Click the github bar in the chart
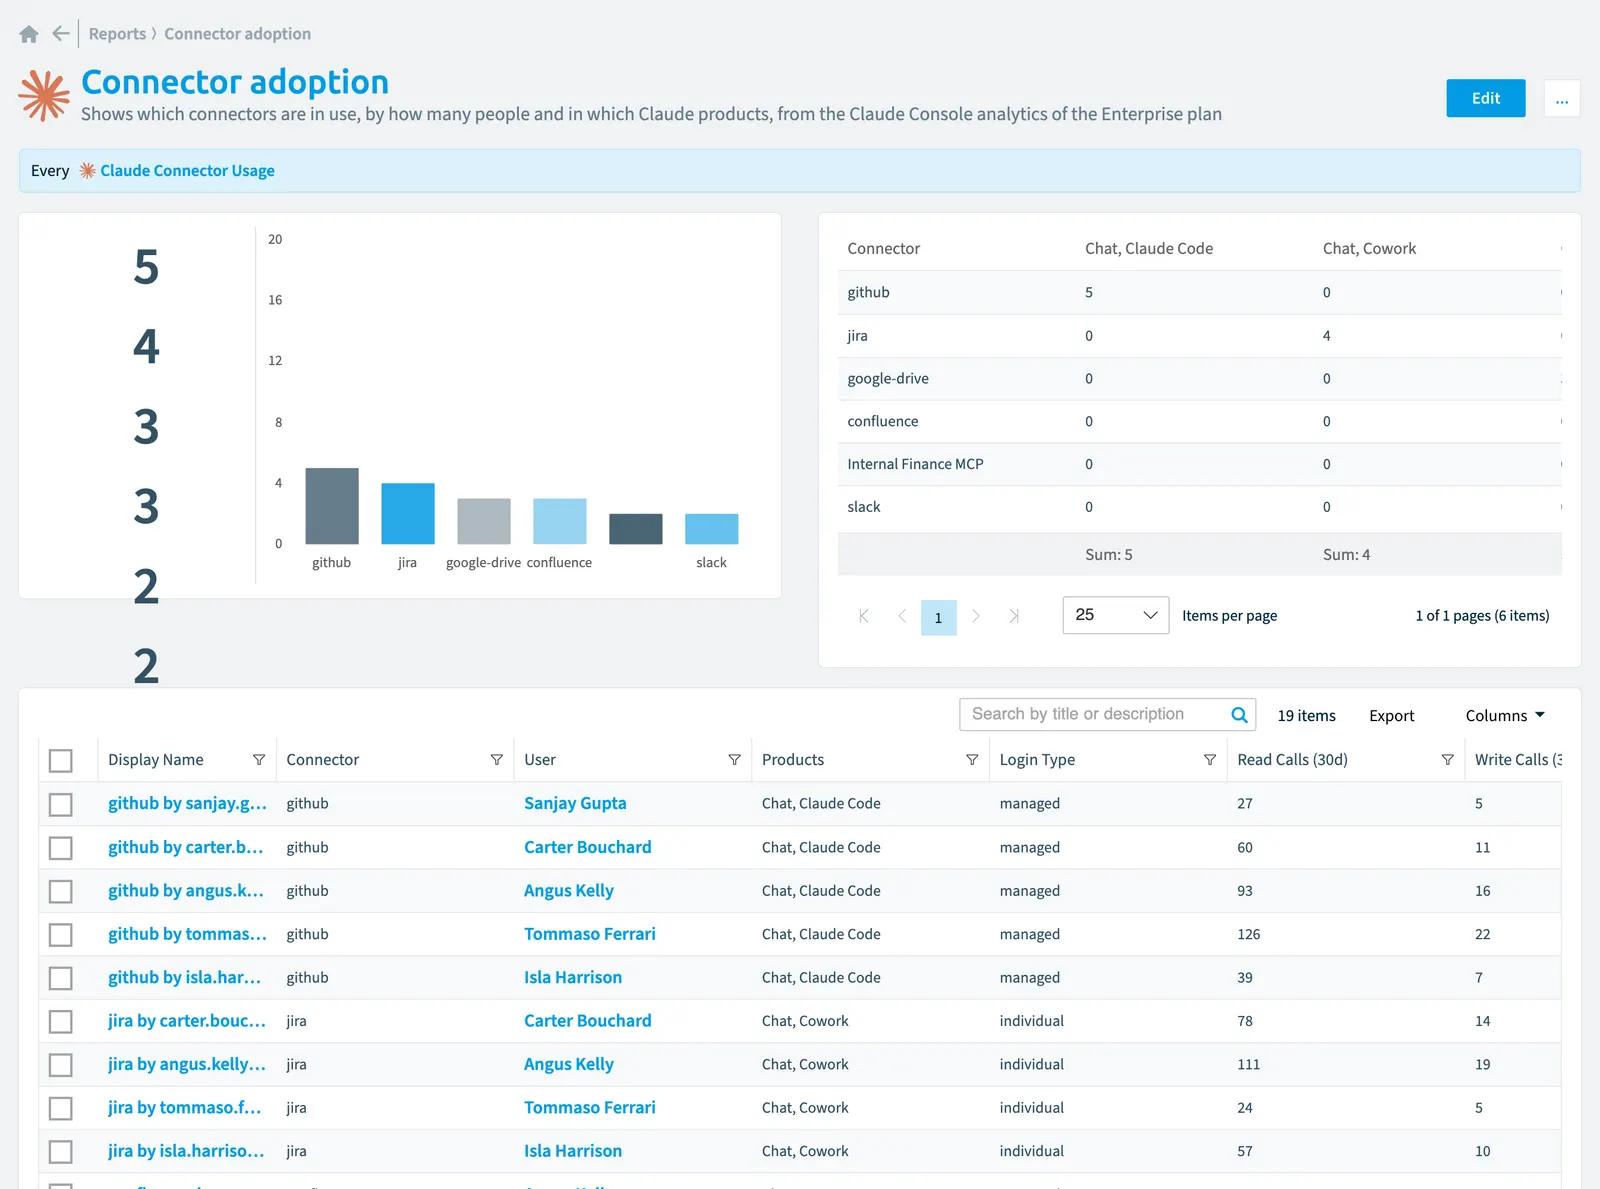Viewport: 1600px width, 1189px height. [x=332, y=506]
